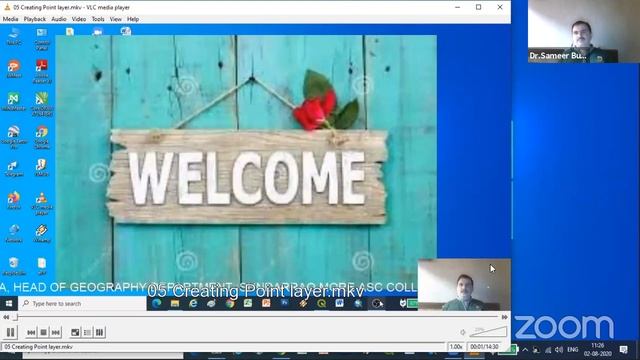Open OBS Studio from the recorded taskbar
The width and height of the screenshot is (640, 360).
click(x=377, y=304)
